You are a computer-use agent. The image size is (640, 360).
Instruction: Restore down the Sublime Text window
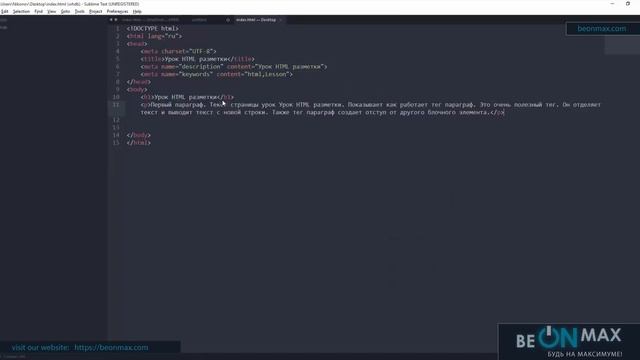628,4
